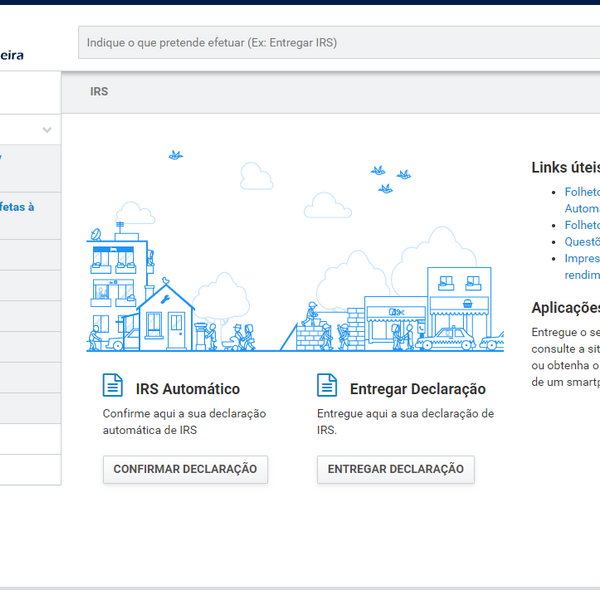Open the first Folheto link under Links úteis
600x590 pixels.
581,192
